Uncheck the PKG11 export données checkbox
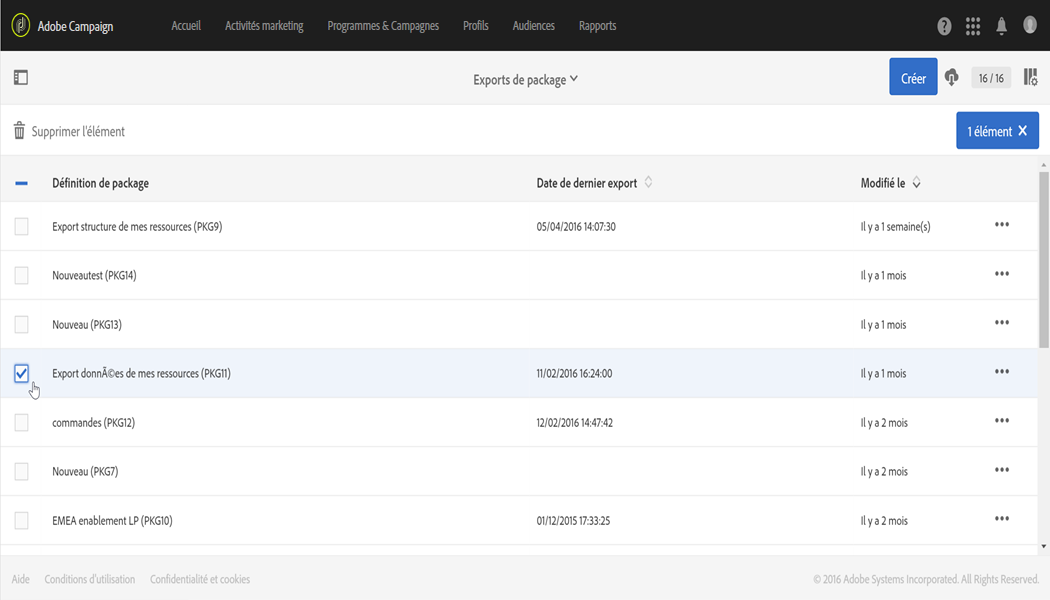Image resolution: width=1050 pixels, height=600 pixels. pyautogui.click(x=22, y=373)
